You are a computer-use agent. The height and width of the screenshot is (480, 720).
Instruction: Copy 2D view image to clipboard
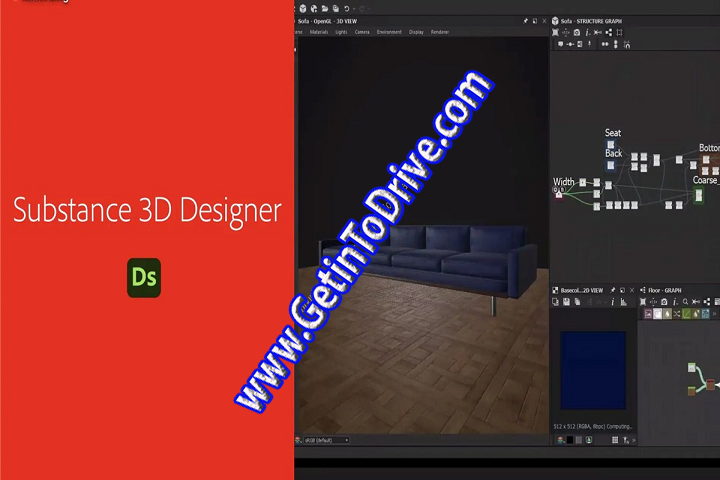coord(578,302)
